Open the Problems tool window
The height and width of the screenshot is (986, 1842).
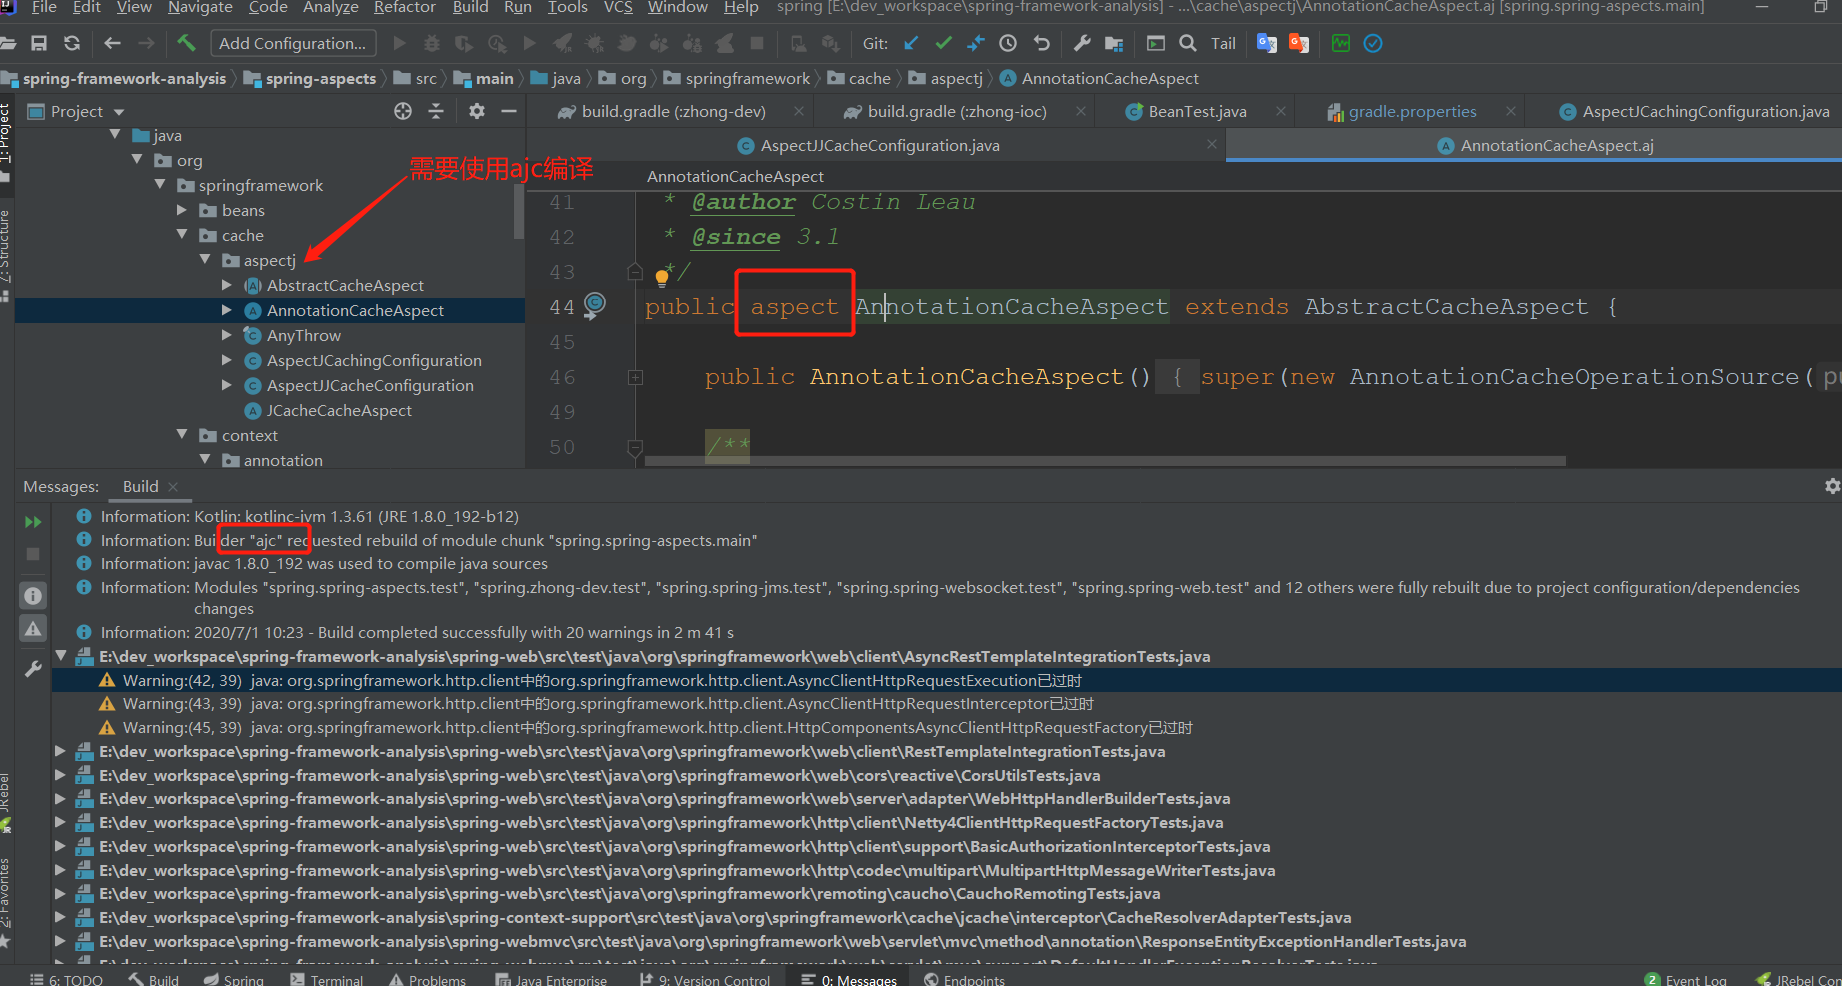click(427, 978)
